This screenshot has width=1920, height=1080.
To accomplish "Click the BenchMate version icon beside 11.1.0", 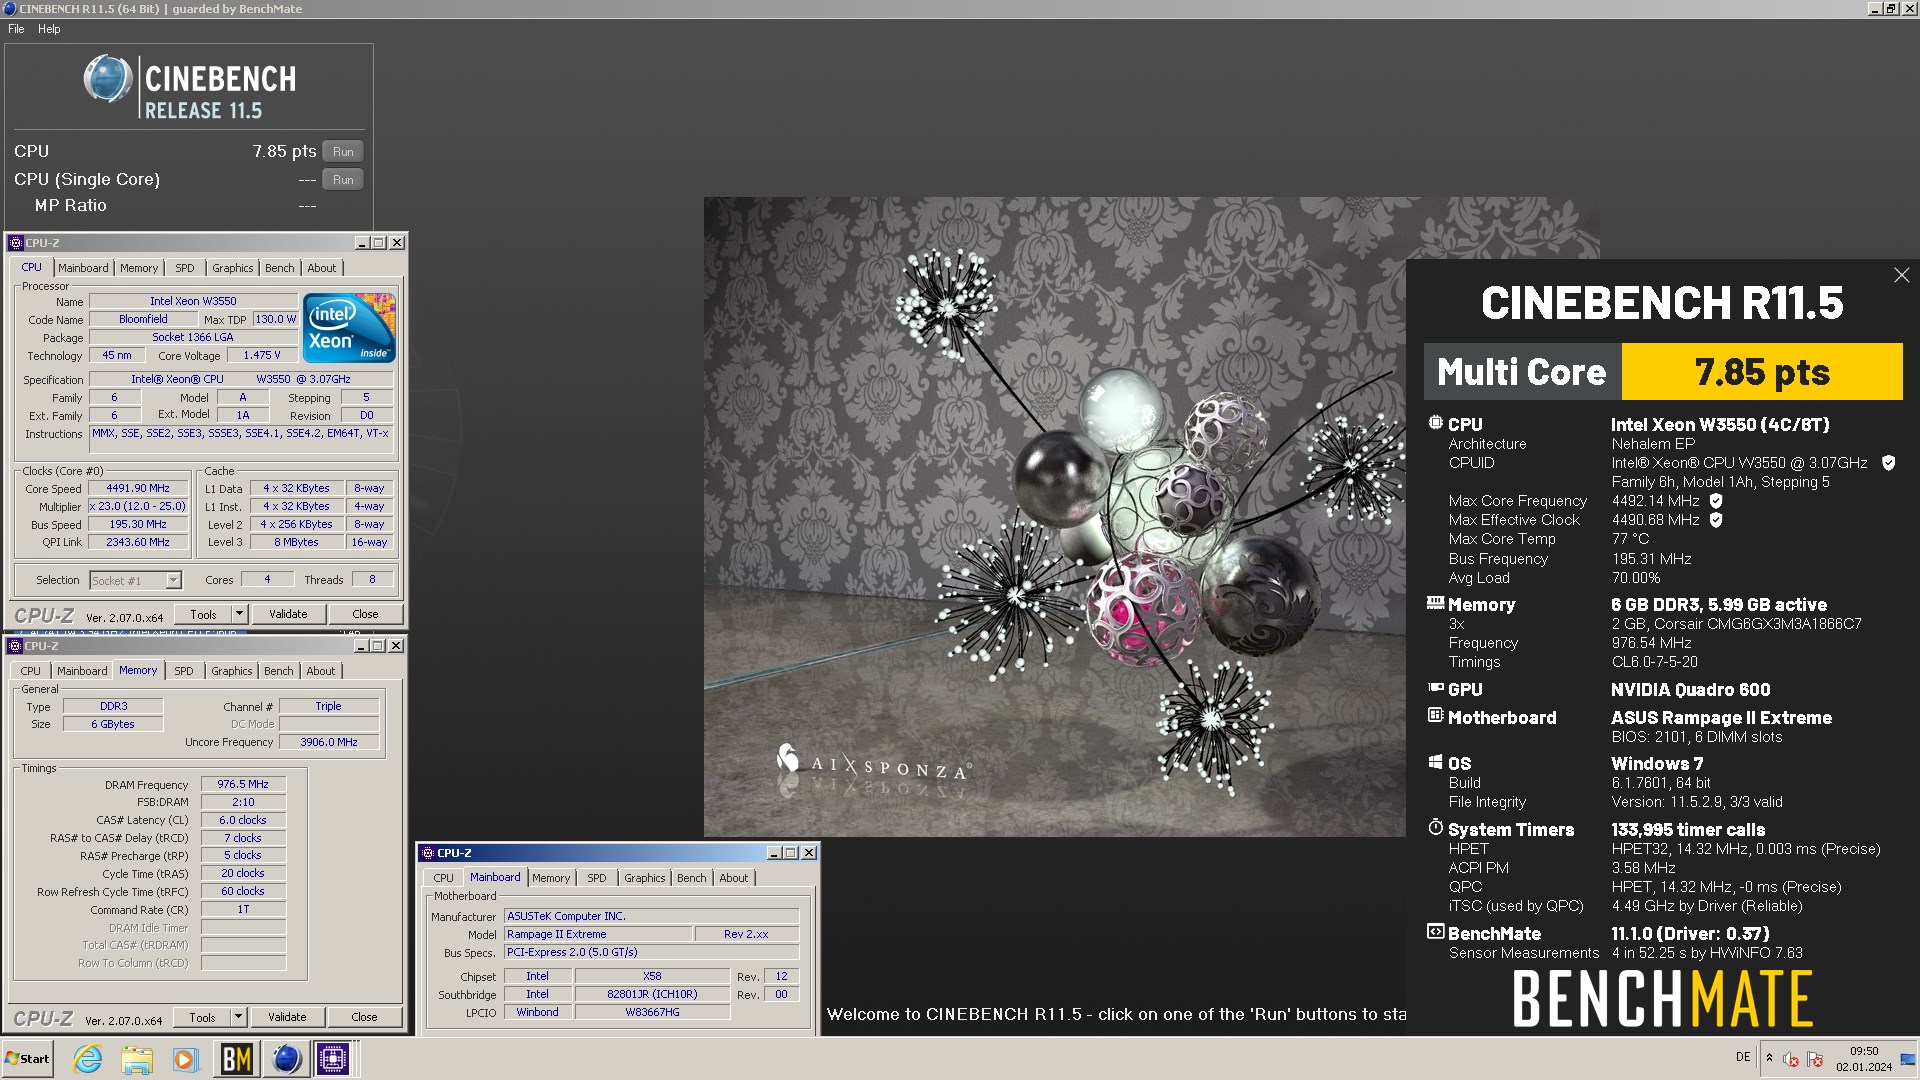I will pyautogui.click(x=1436, y=932).
